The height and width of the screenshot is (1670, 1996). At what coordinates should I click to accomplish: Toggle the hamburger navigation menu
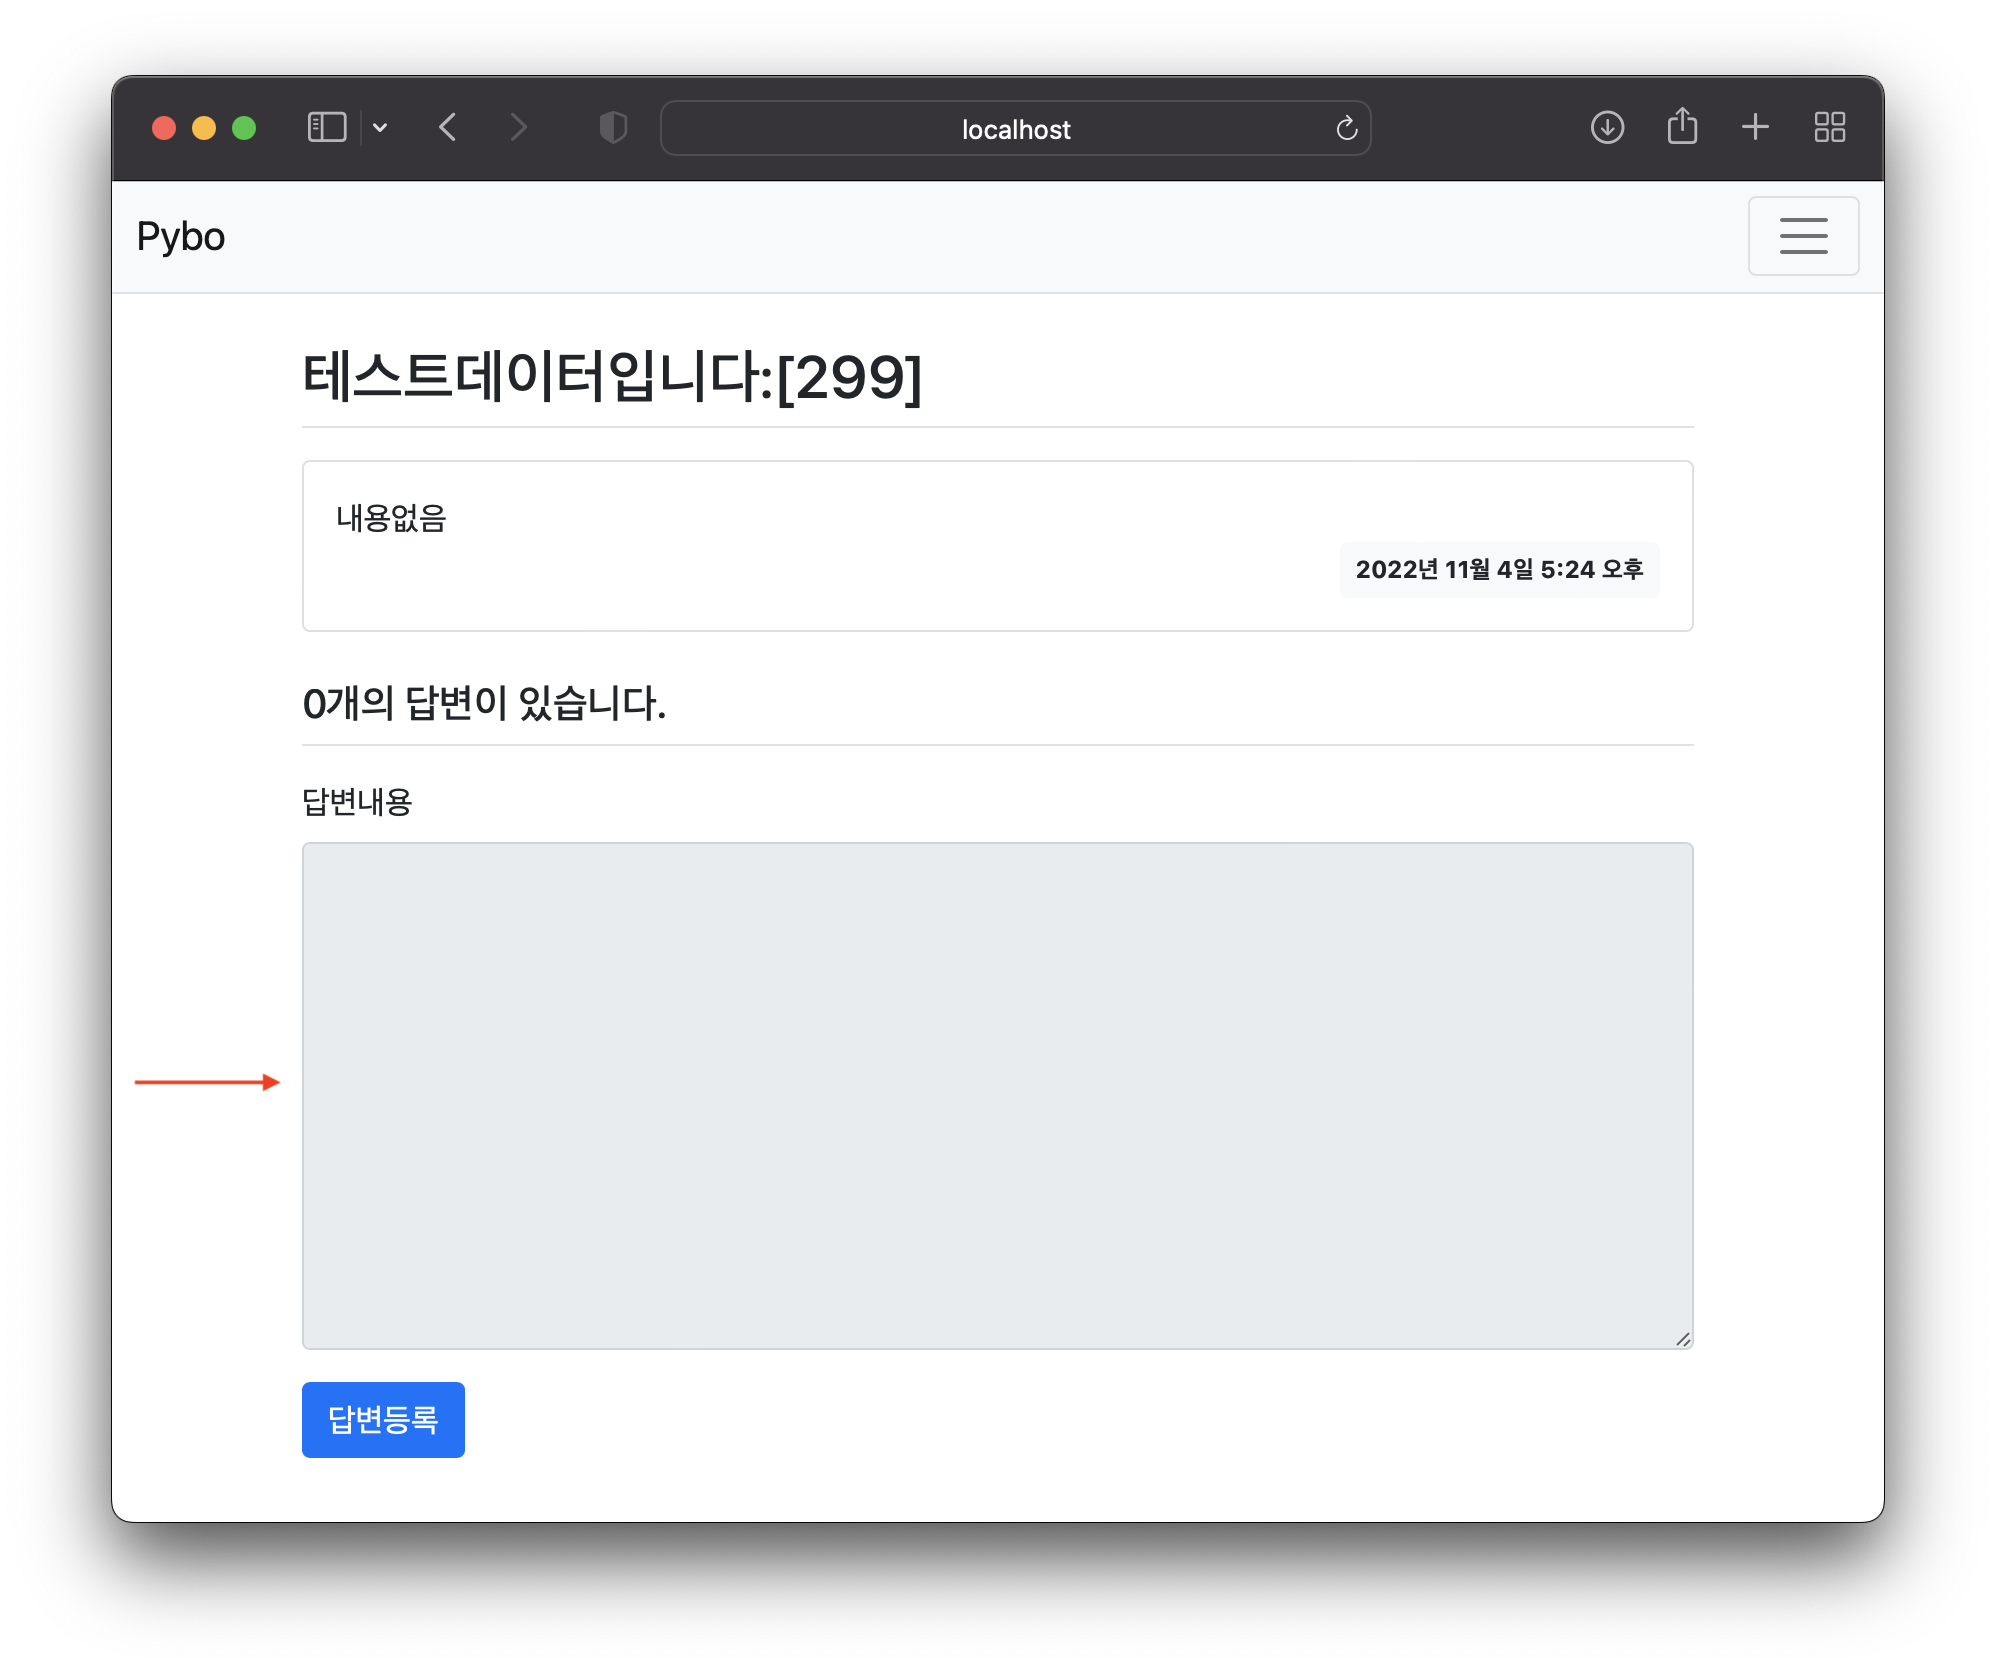pyautogui.click(x=1803, y=236)
